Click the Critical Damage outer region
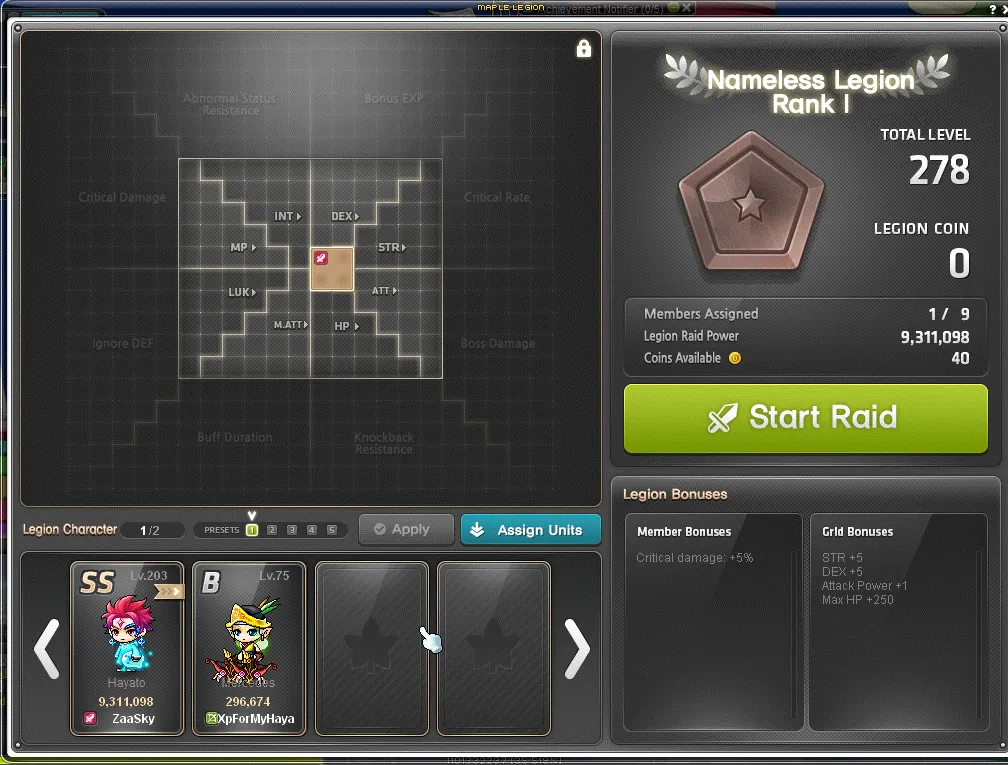The height and width of the screenshot is (765, 1008). pos(122,197)
